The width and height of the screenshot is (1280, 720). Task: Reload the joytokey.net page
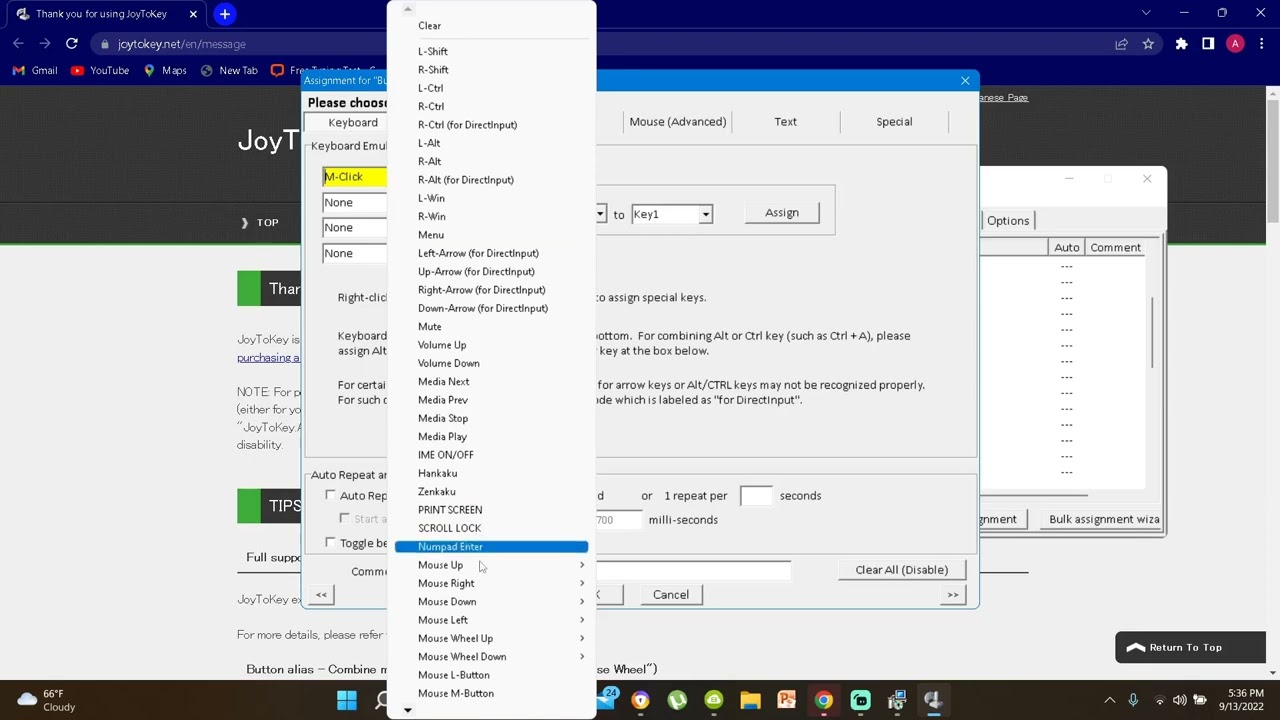coord(72,44)
